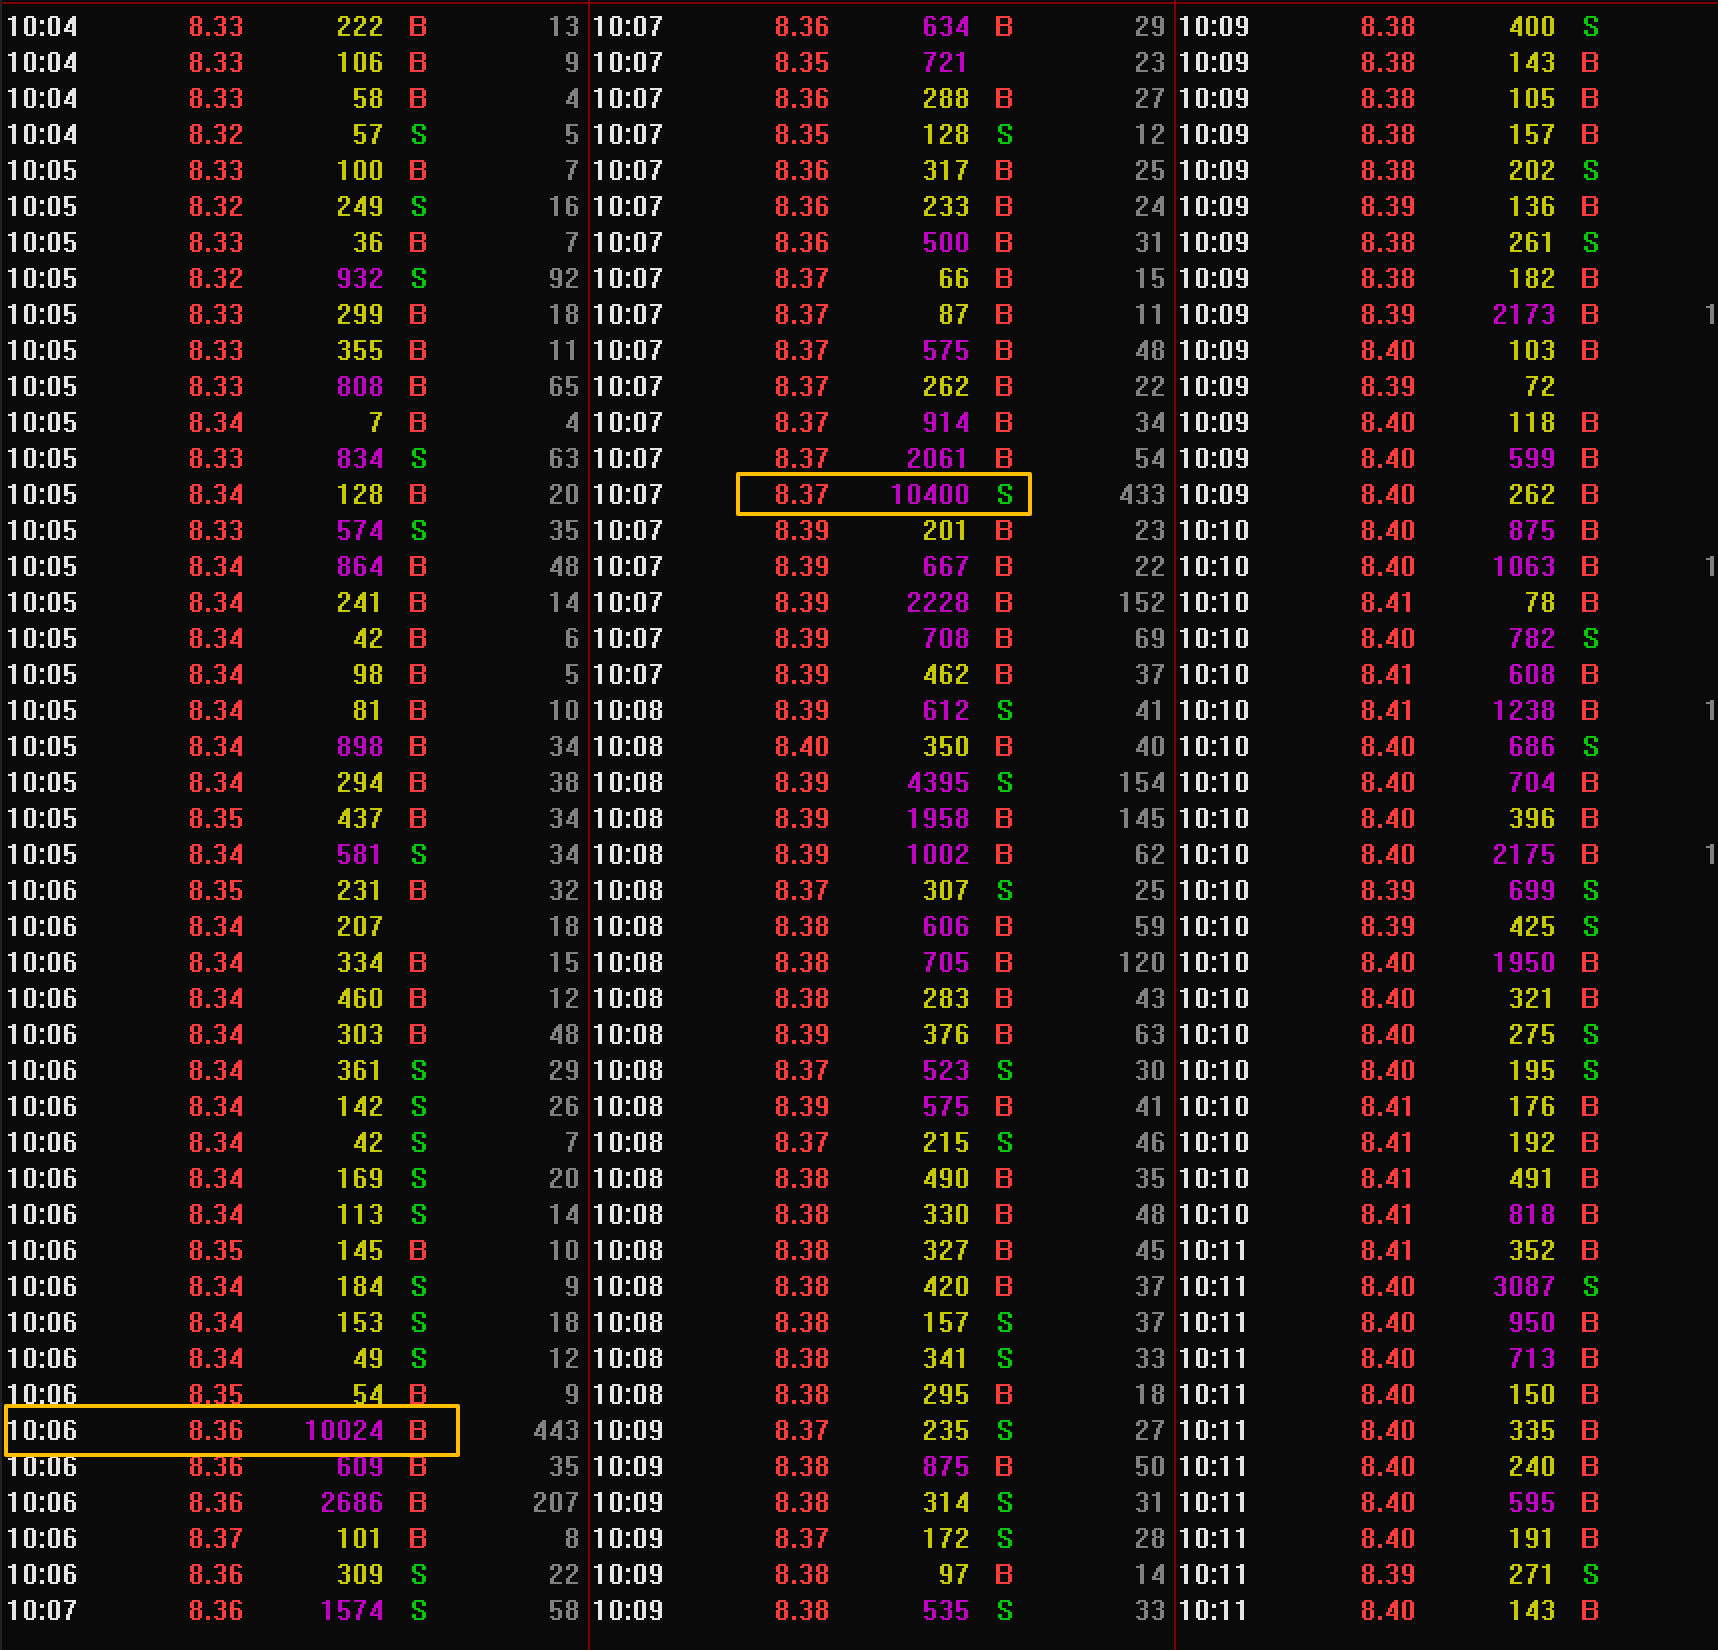Click the 8.36 price in the 10024 row
The width and height of the screenshot is (1718, 1650).
[x=216, y=1430]
